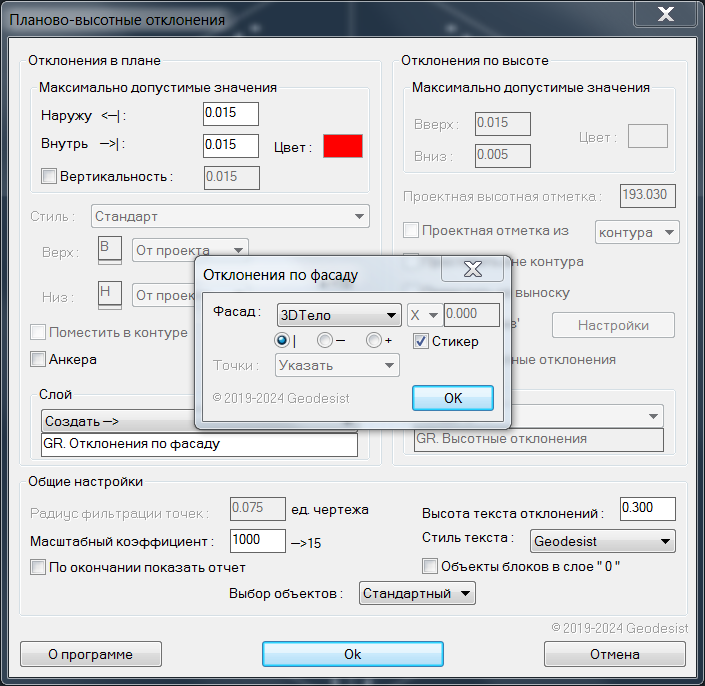Screen dimensions: 705x686
Task: Check "По окончании показать отчет" option
Action: click(x=39, y=567)
